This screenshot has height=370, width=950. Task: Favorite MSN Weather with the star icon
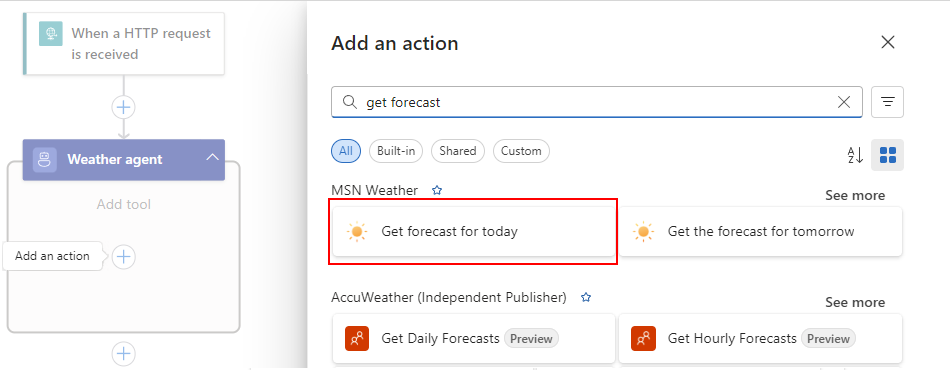pyautogui.click(x=437, y=190)
